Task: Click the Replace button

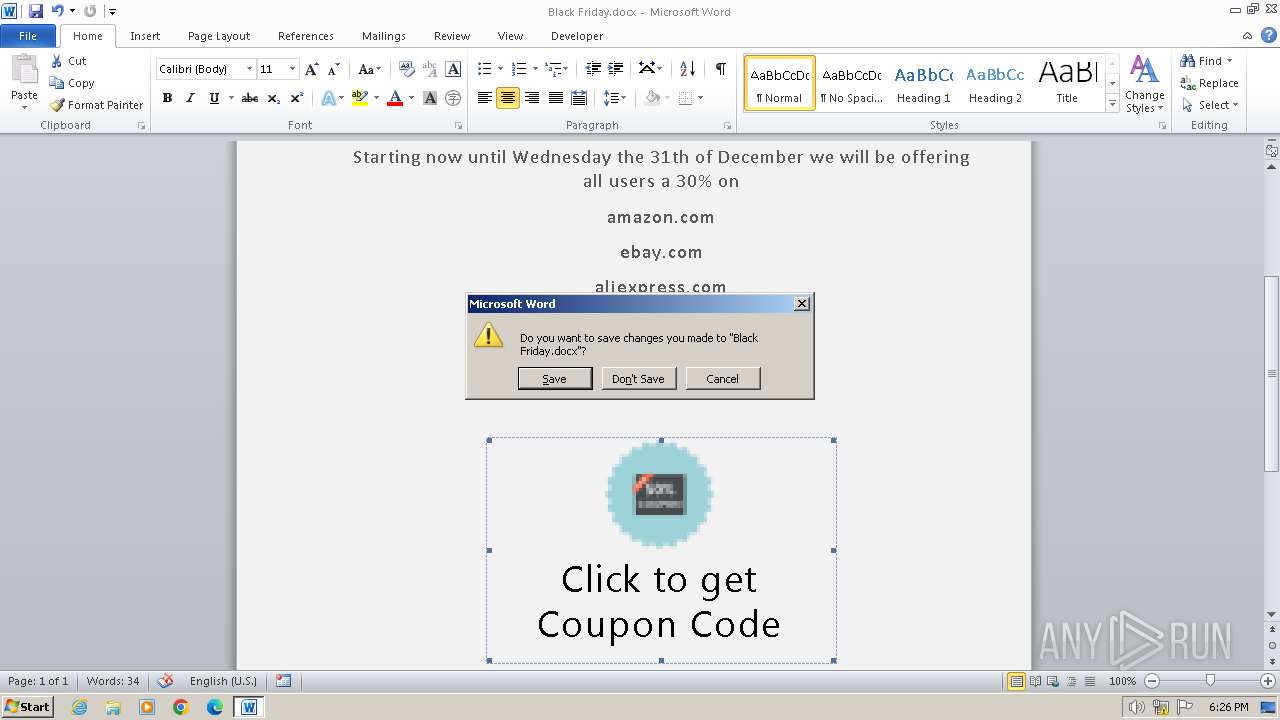Action: (1210, 83)
